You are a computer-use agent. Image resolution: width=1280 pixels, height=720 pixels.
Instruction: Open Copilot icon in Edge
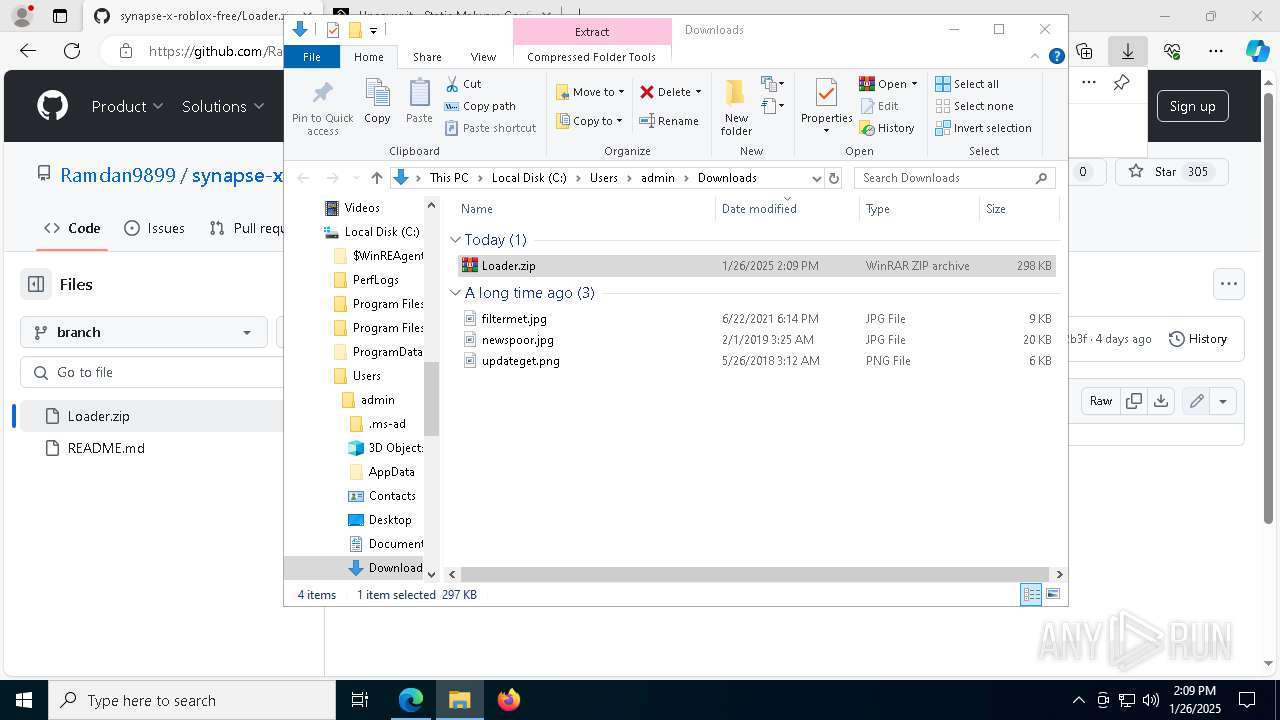(1257, 51)
